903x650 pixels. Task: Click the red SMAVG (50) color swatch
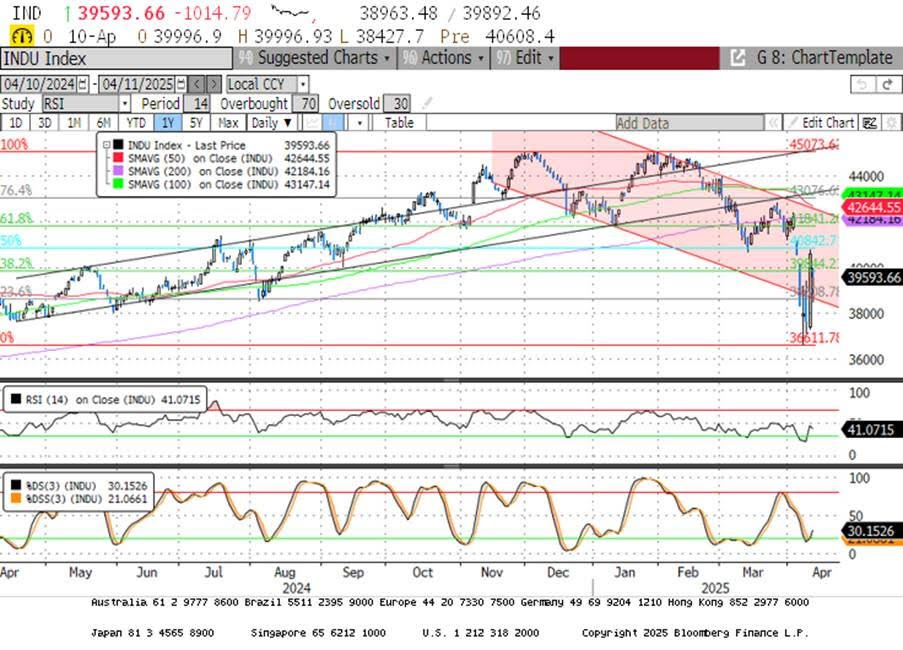[119, 158]
